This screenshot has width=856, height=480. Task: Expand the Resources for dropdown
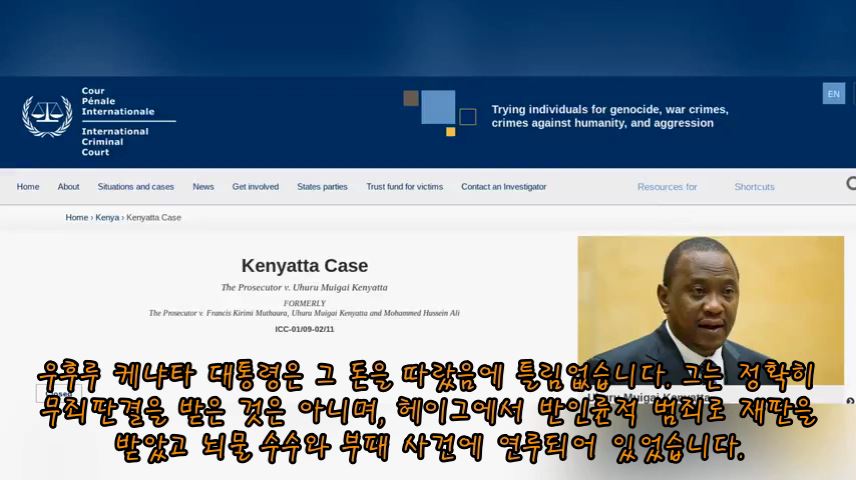click(x=667, y=187)
